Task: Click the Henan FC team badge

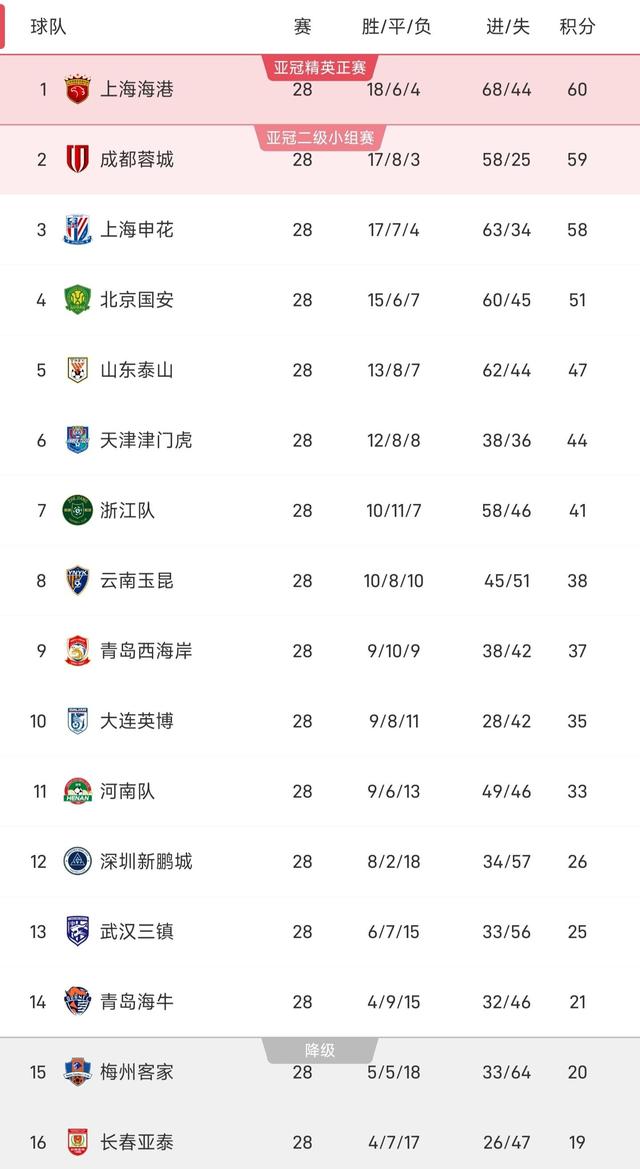Action: coord(78,791)
